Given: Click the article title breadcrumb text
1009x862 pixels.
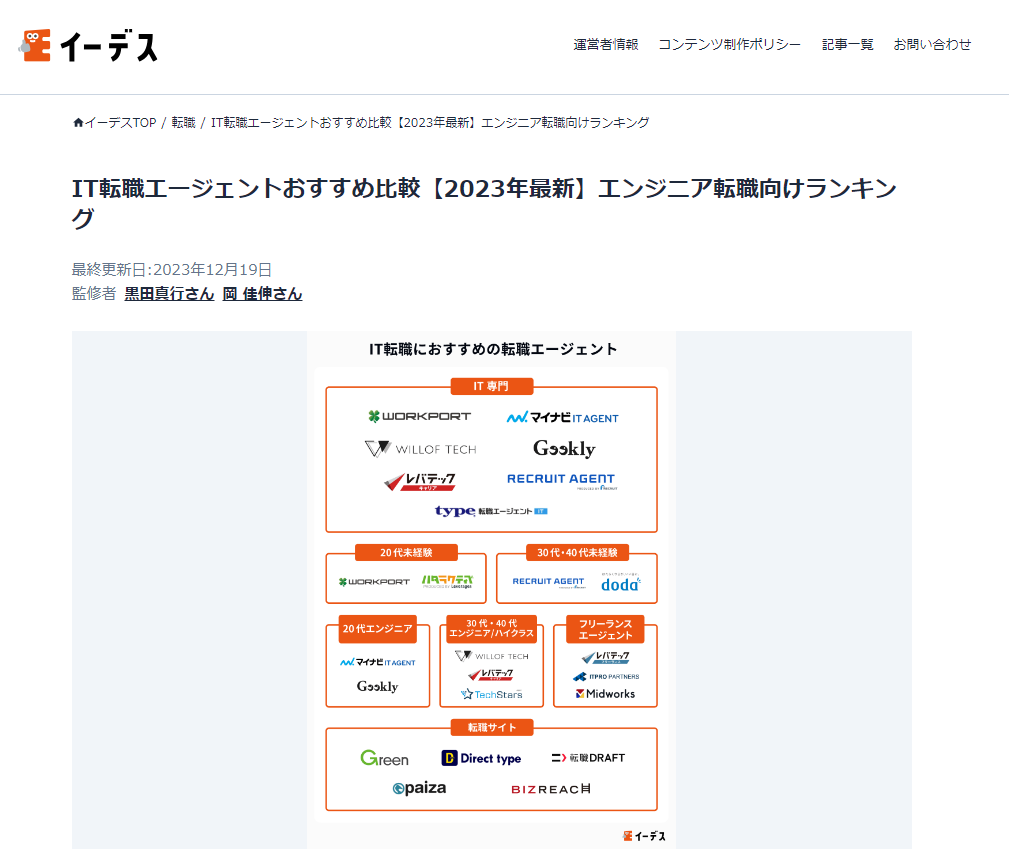Looking at the screenshot, I should pyautogui.click(x=430, y=122).
